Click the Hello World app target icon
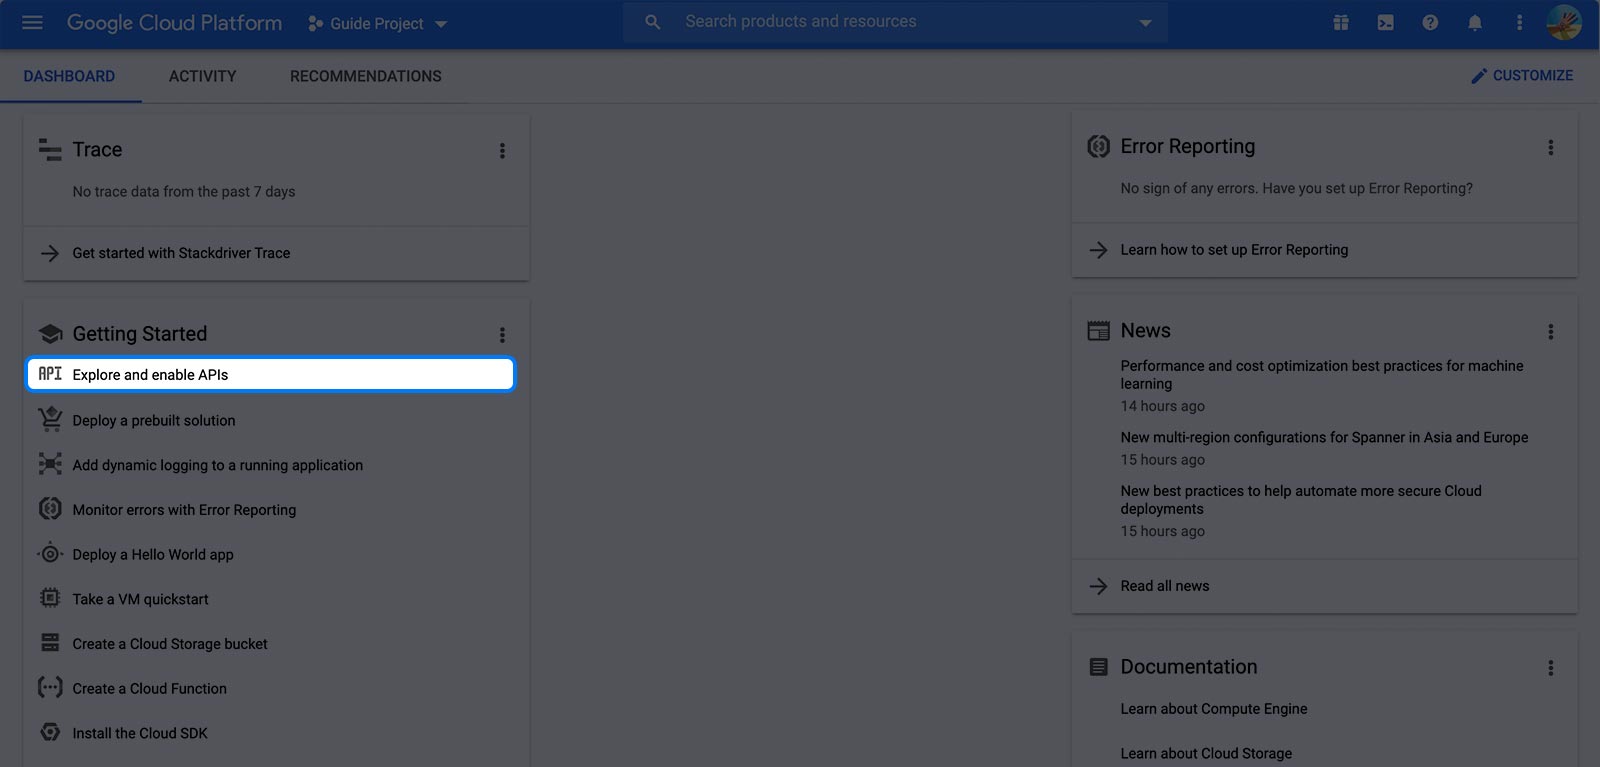This screenshot has height=767, width=1600. click(50, 554)
